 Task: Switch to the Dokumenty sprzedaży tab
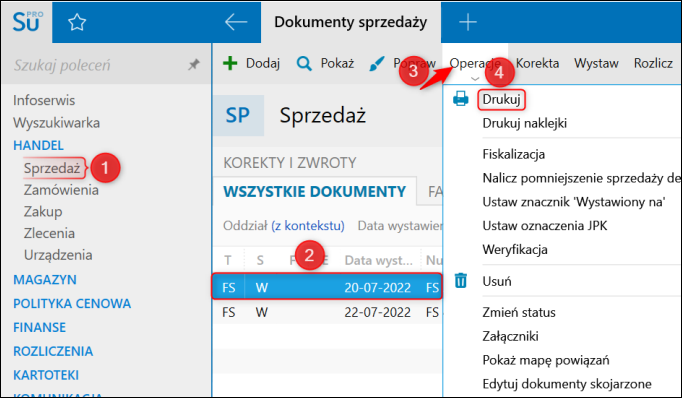click(351, 22)
